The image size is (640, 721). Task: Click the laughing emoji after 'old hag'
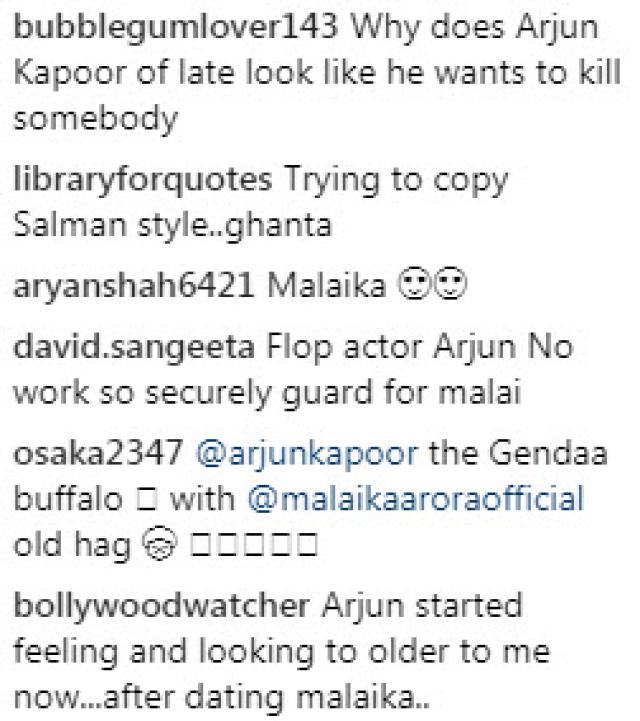click(160, 544)
